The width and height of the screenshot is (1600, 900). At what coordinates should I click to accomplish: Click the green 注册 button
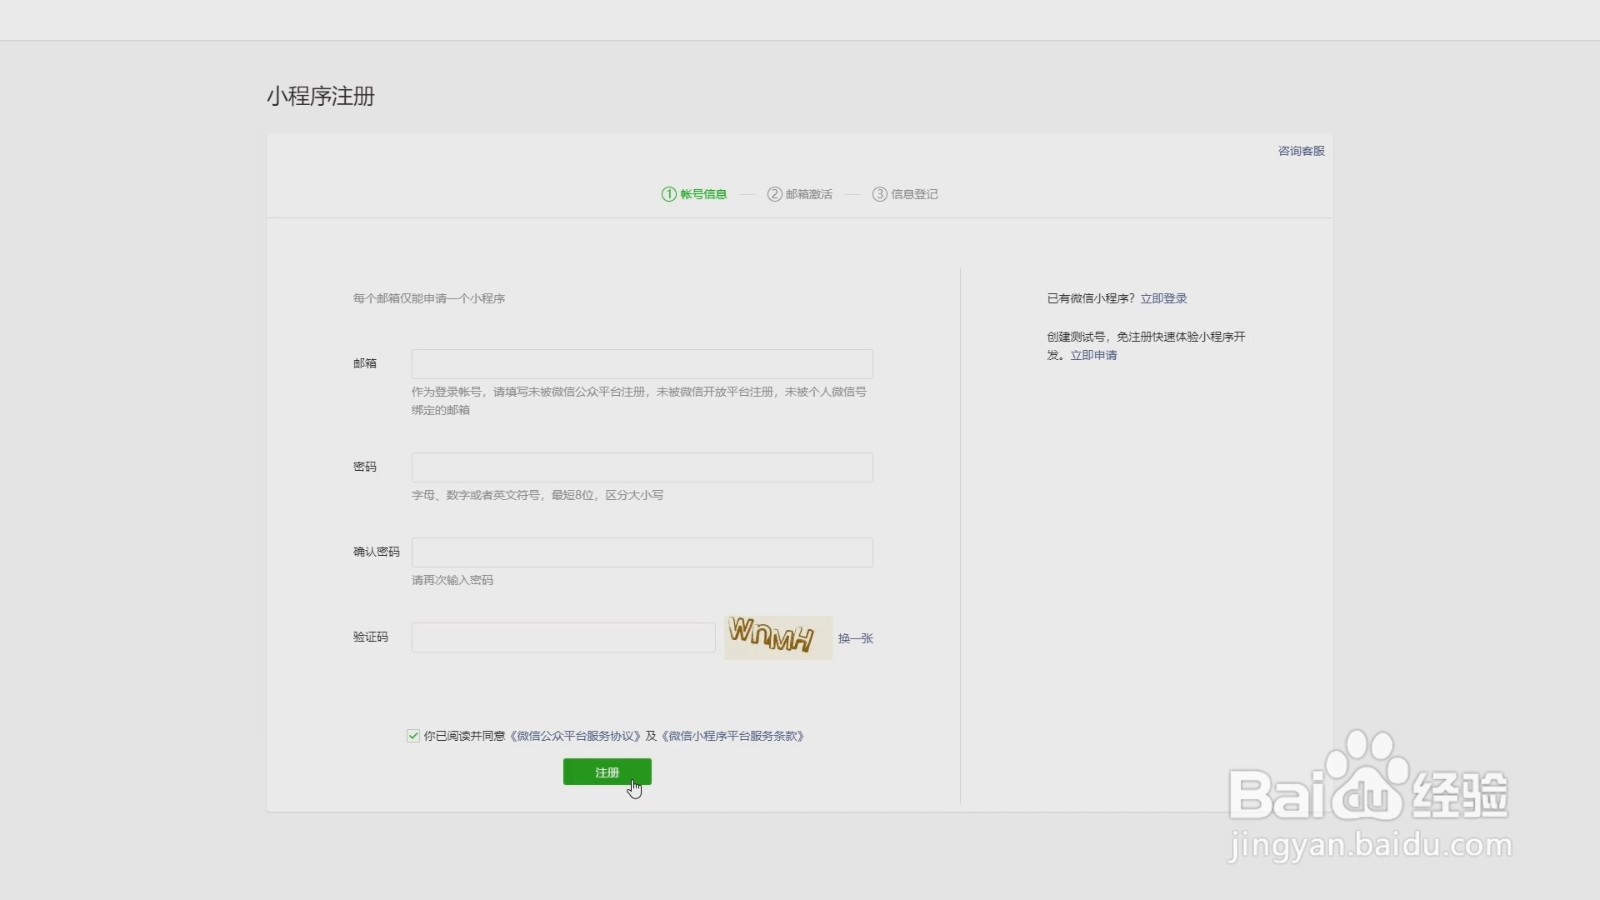click(x=607, y=772)
